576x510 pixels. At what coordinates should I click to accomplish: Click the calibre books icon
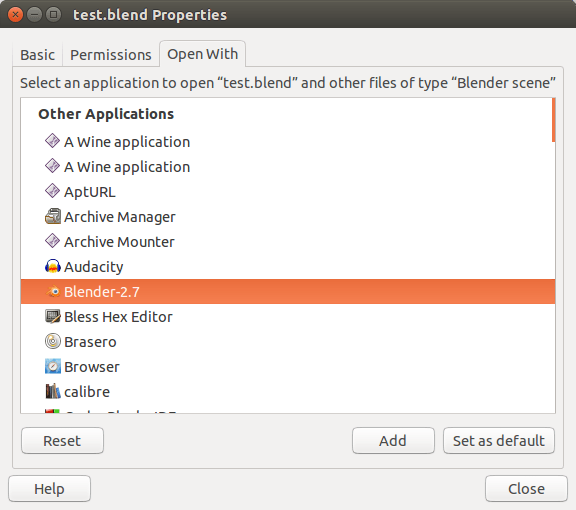53,392
